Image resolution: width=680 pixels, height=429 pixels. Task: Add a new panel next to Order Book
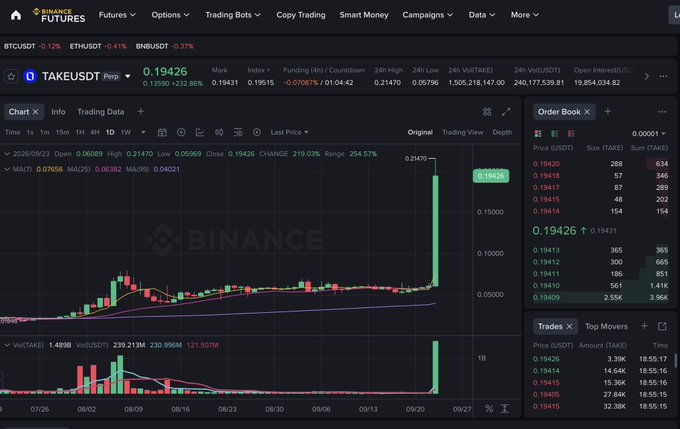tap(608, 111)
